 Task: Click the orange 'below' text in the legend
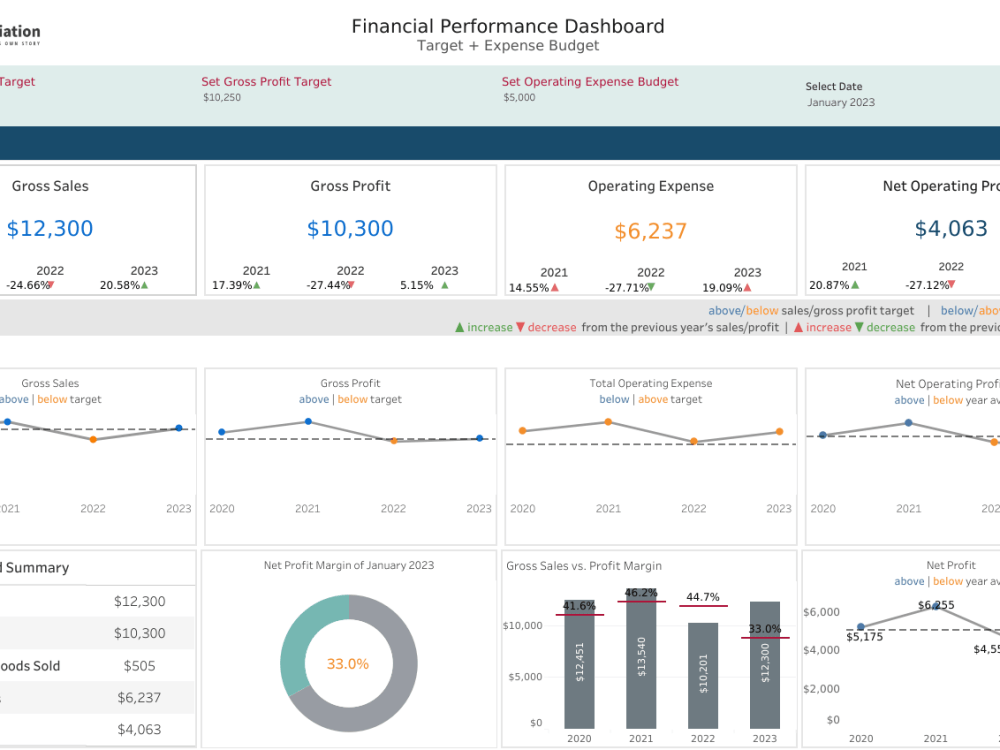763,310
